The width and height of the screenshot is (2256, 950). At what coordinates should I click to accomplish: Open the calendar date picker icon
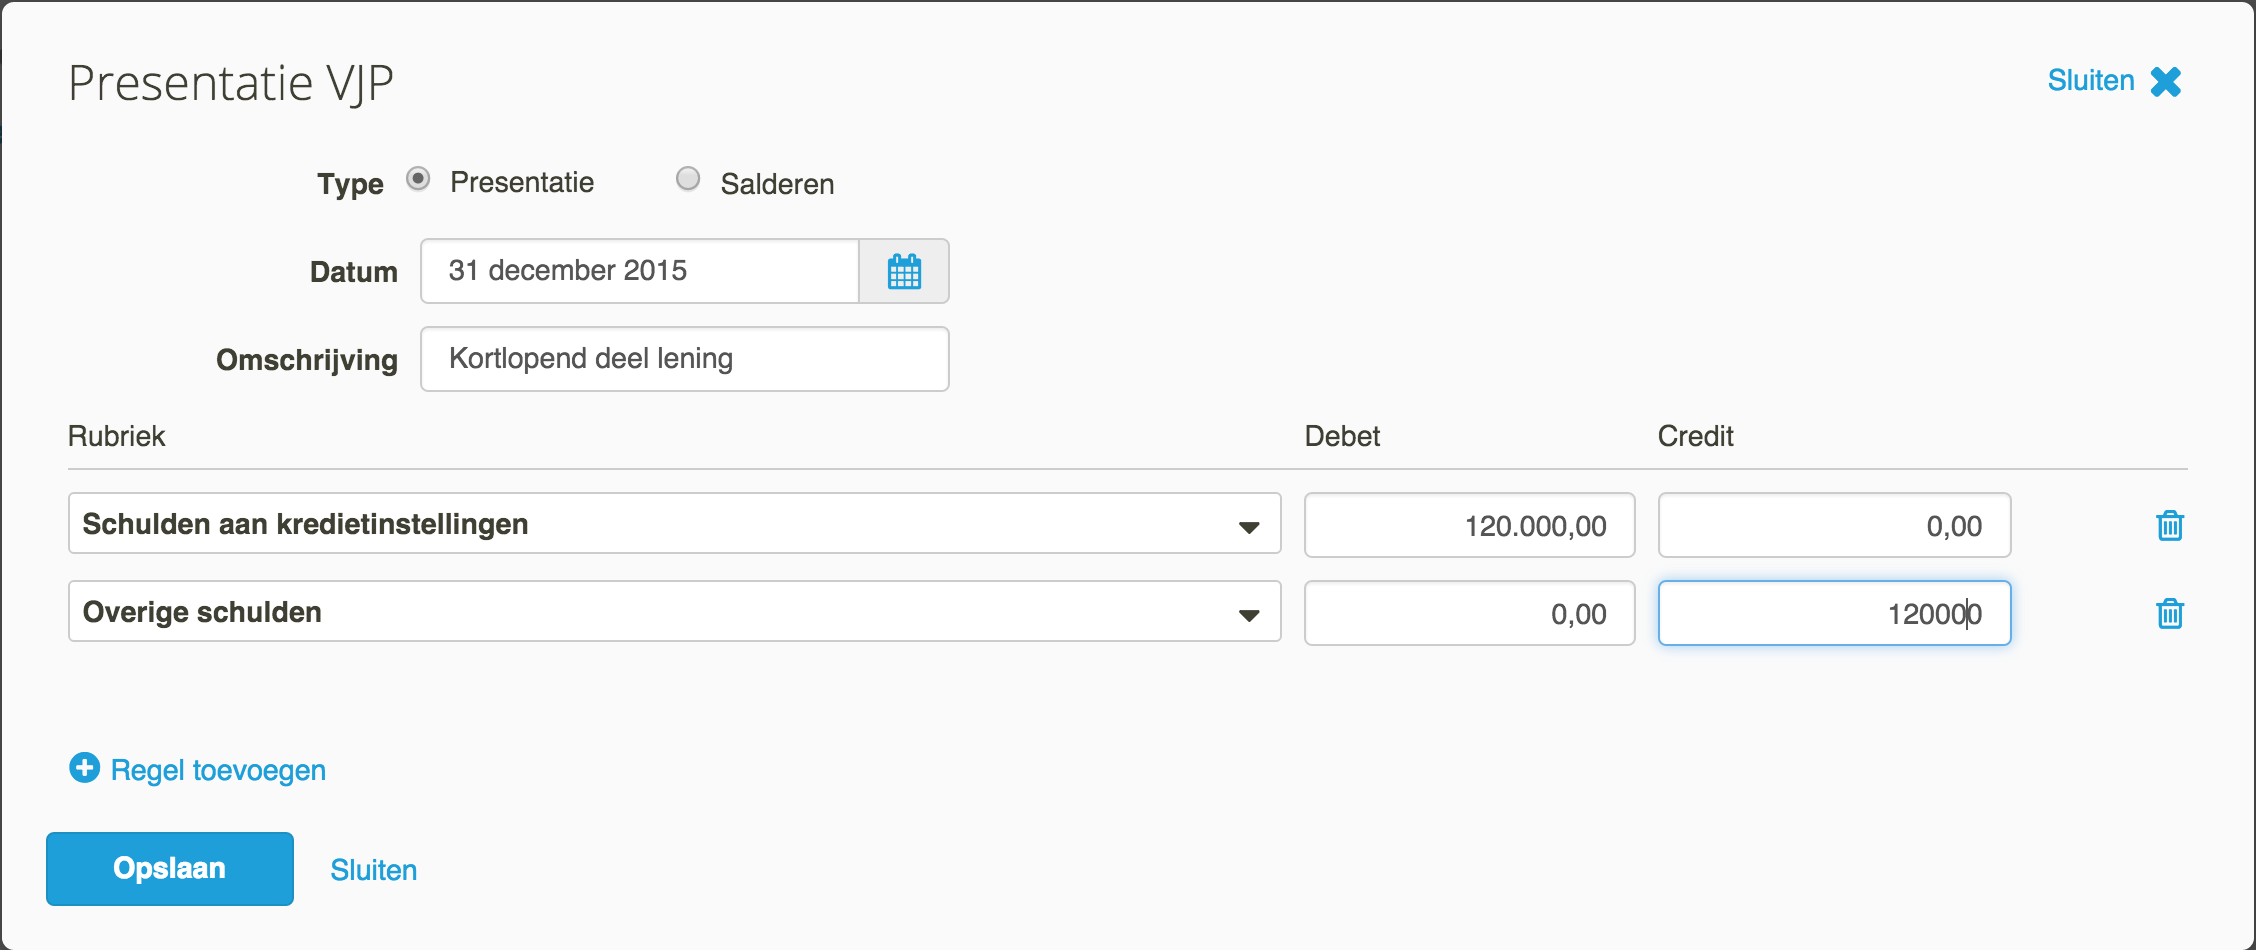click(x=904, y=271)
